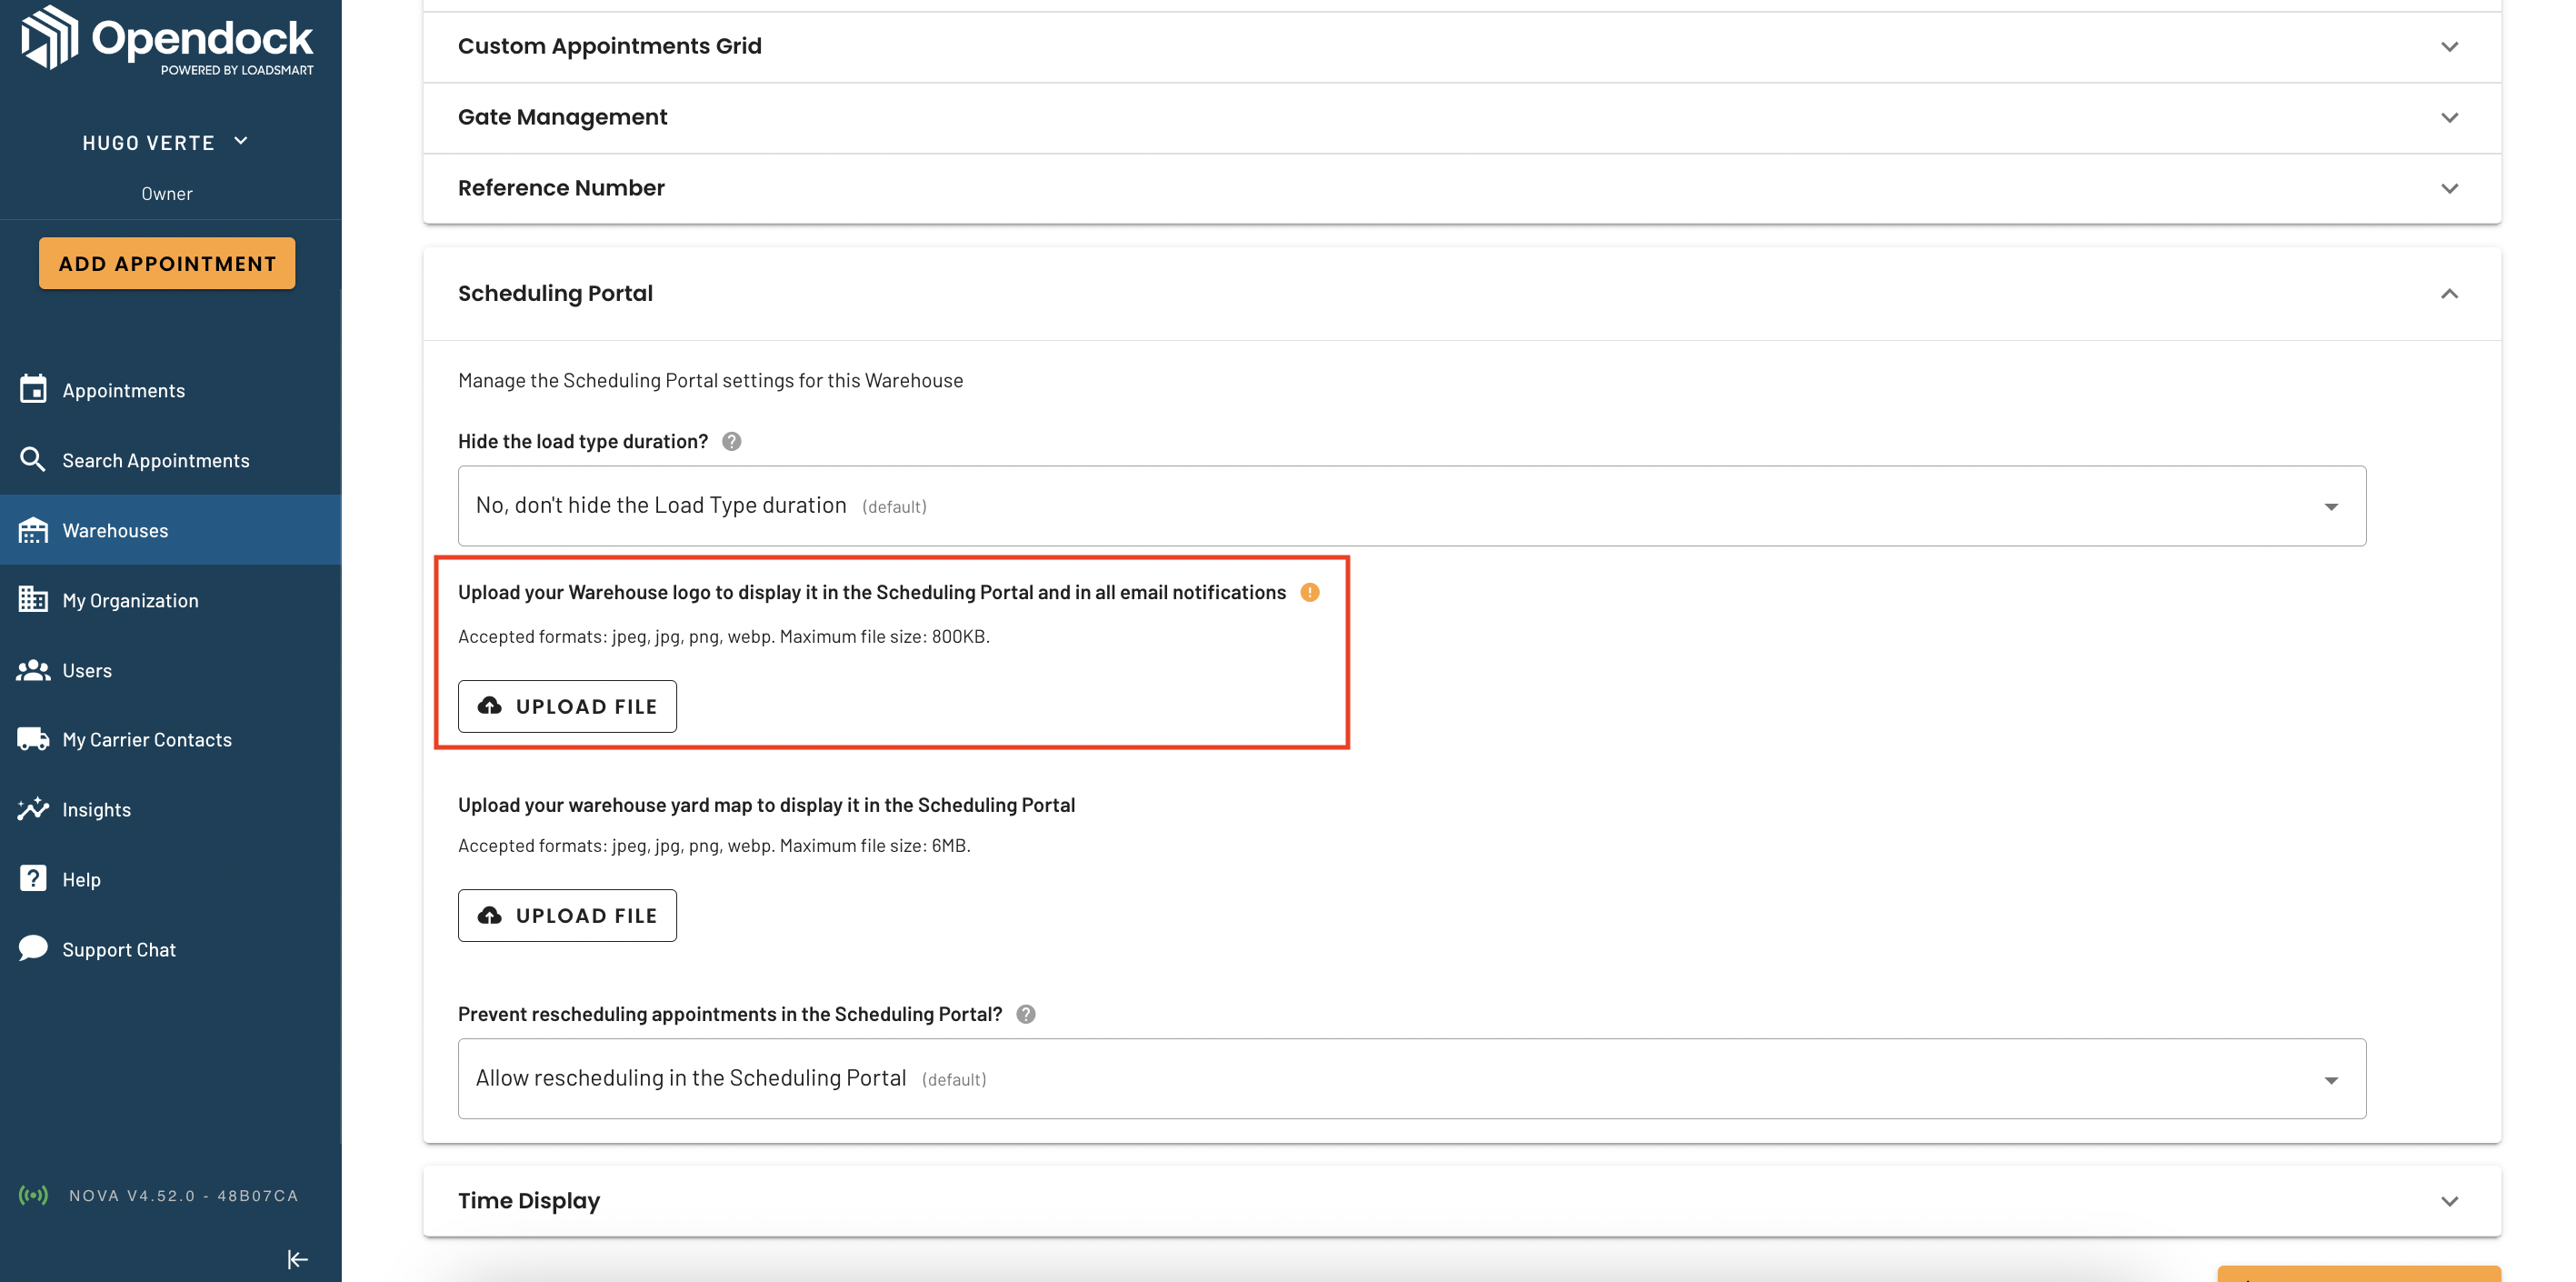Open My Carrier Contacts in the sidebar
Viewport: 2576px width, 1282px height.
(170, 739)
